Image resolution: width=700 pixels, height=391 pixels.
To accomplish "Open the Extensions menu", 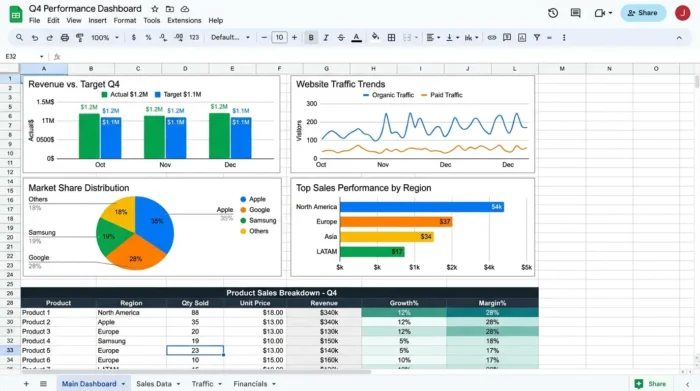I will [184, 21].
